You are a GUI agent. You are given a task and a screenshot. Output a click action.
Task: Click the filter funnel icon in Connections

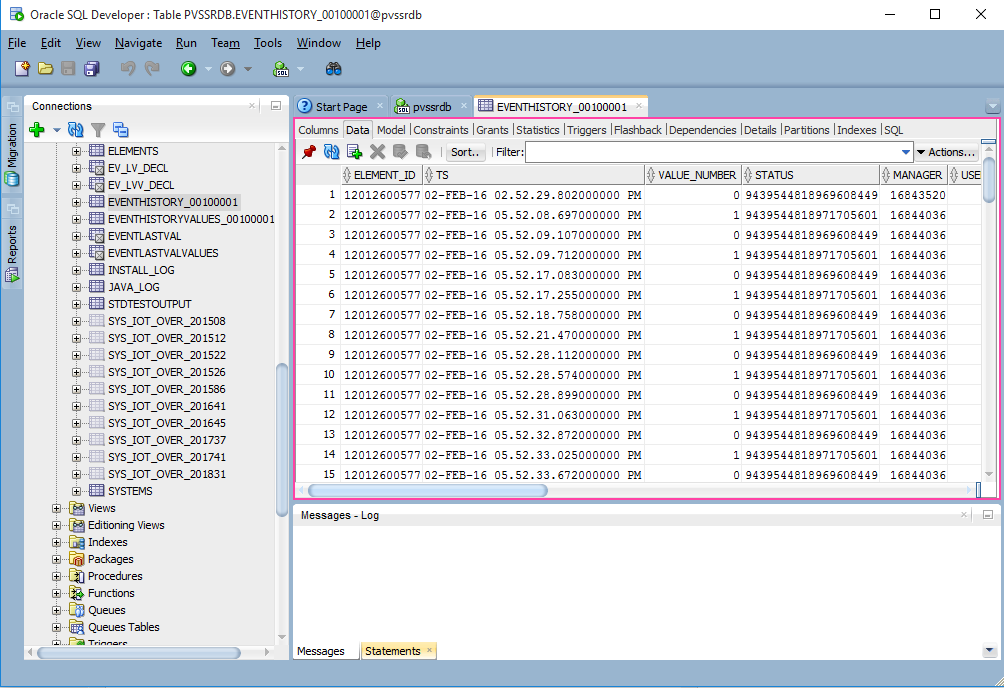(x=98, y=129)
